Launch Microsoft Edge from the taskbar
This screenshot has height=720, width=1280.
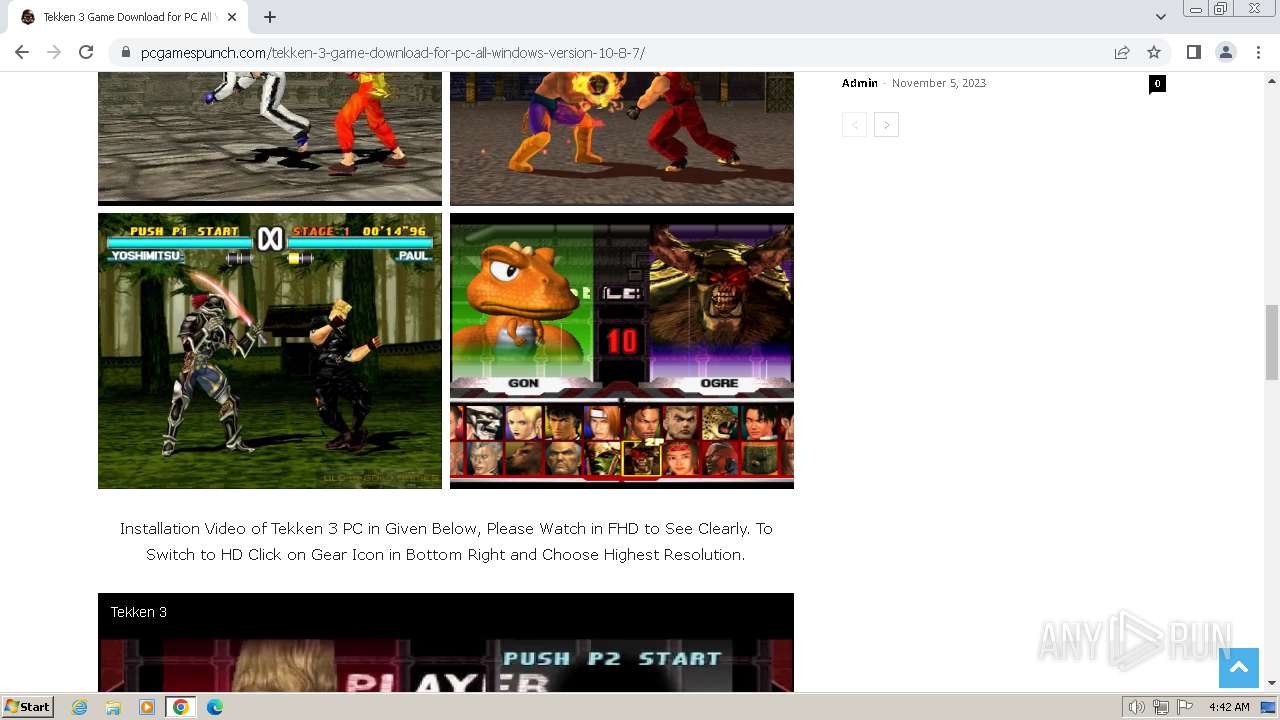[215, 707]
